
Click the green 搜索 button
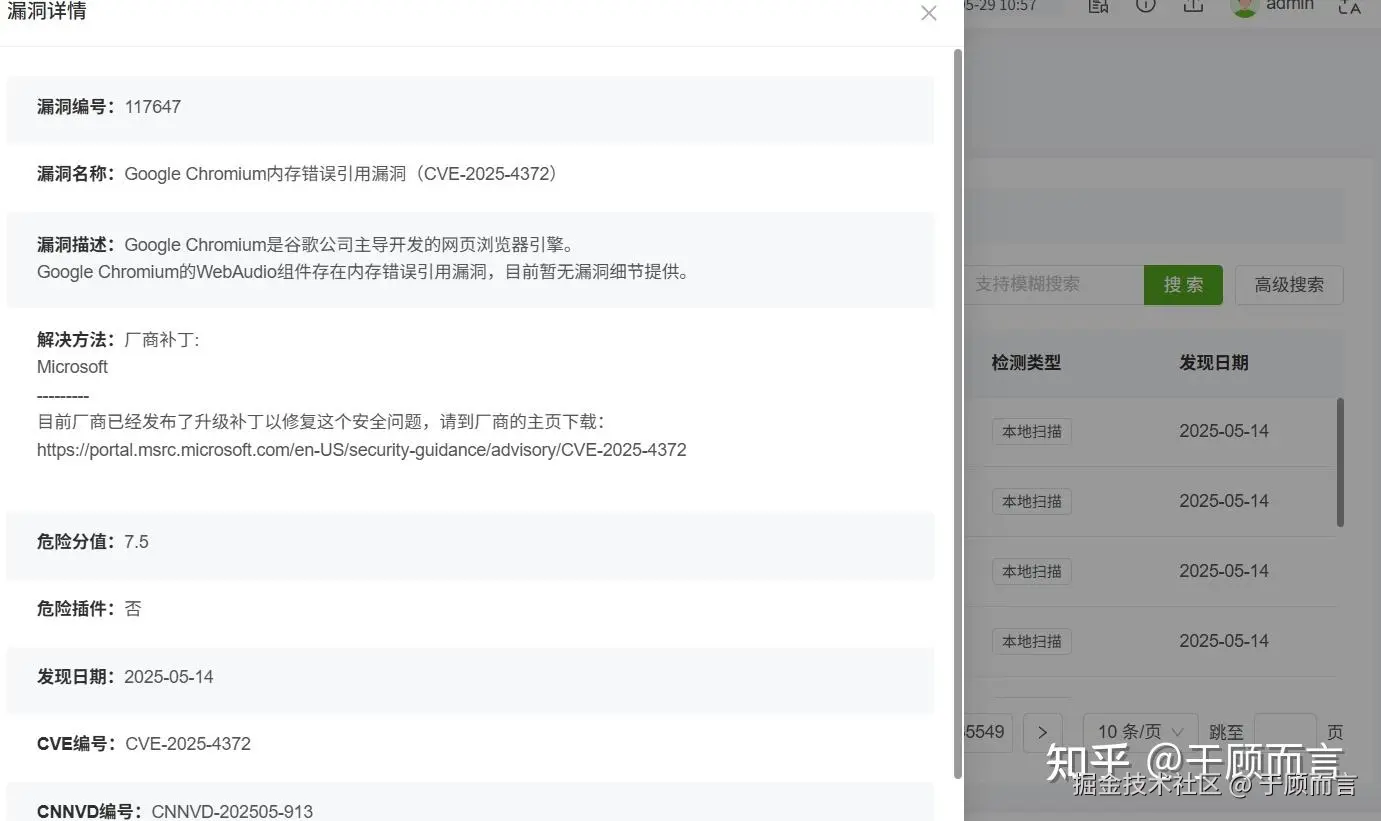click(x=1183, y=285)
